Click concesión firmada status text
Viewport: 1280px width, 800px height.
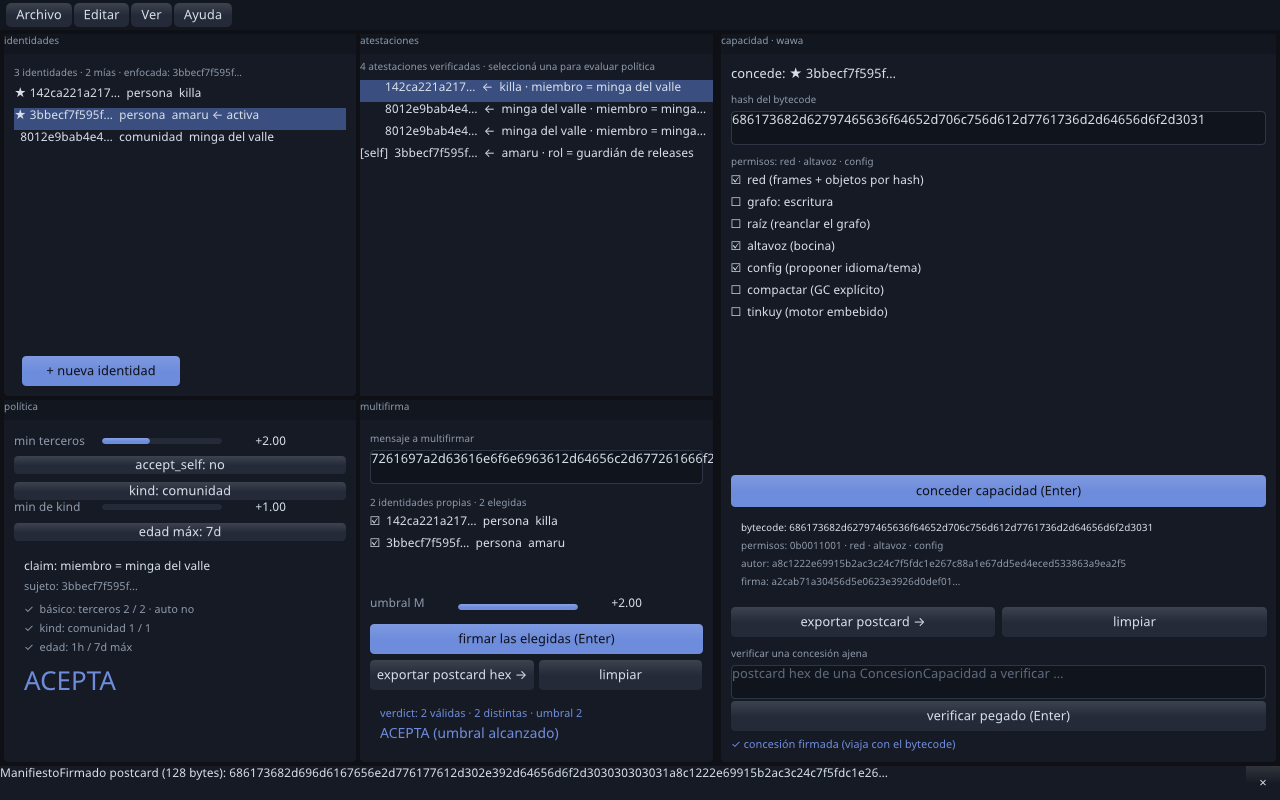843,744
